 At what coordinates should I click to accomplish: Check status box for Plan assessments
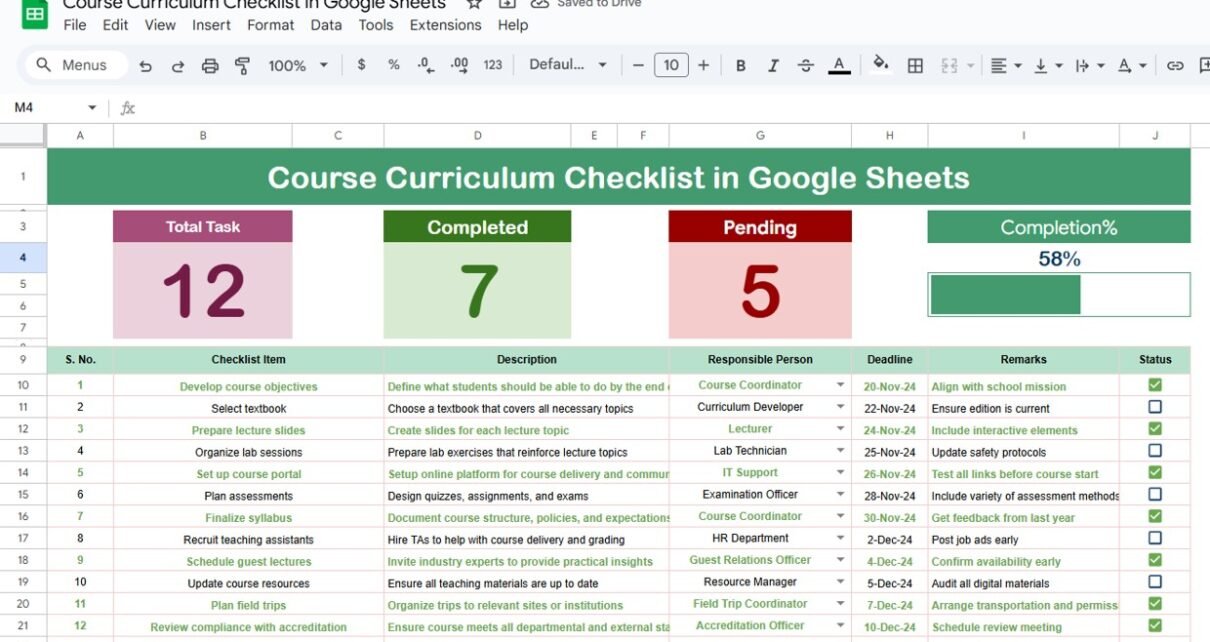tap(1155, 494)
